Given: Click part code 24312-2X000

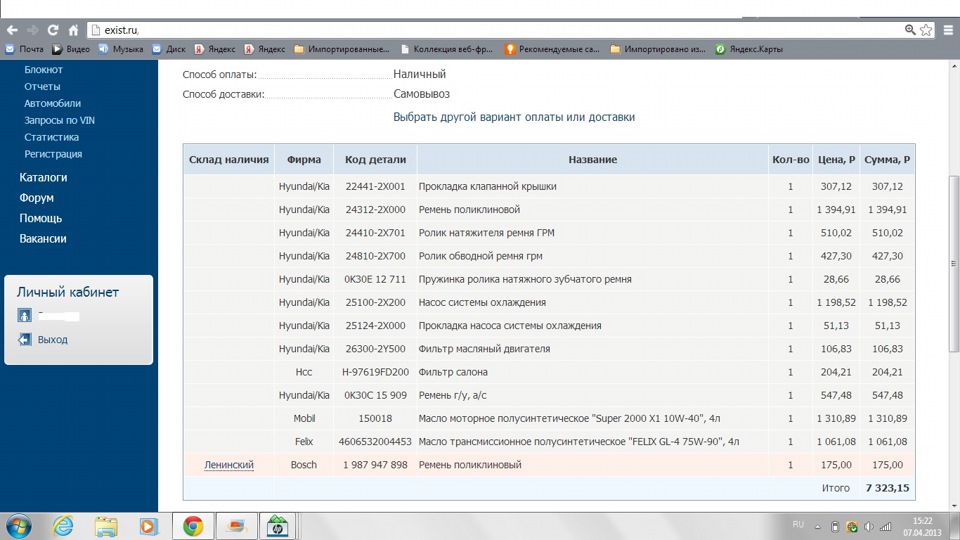Looking at the screenshot, I should coord(375,209).
